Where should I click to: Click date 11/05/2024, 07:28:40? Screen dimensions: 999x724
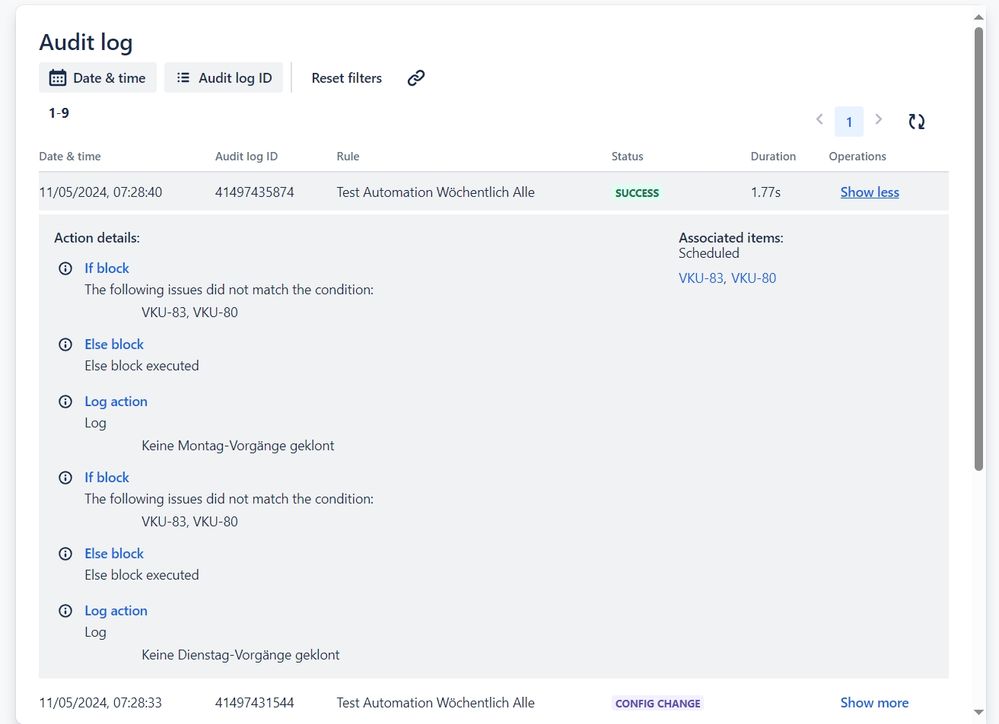click(x=101, y=192)
